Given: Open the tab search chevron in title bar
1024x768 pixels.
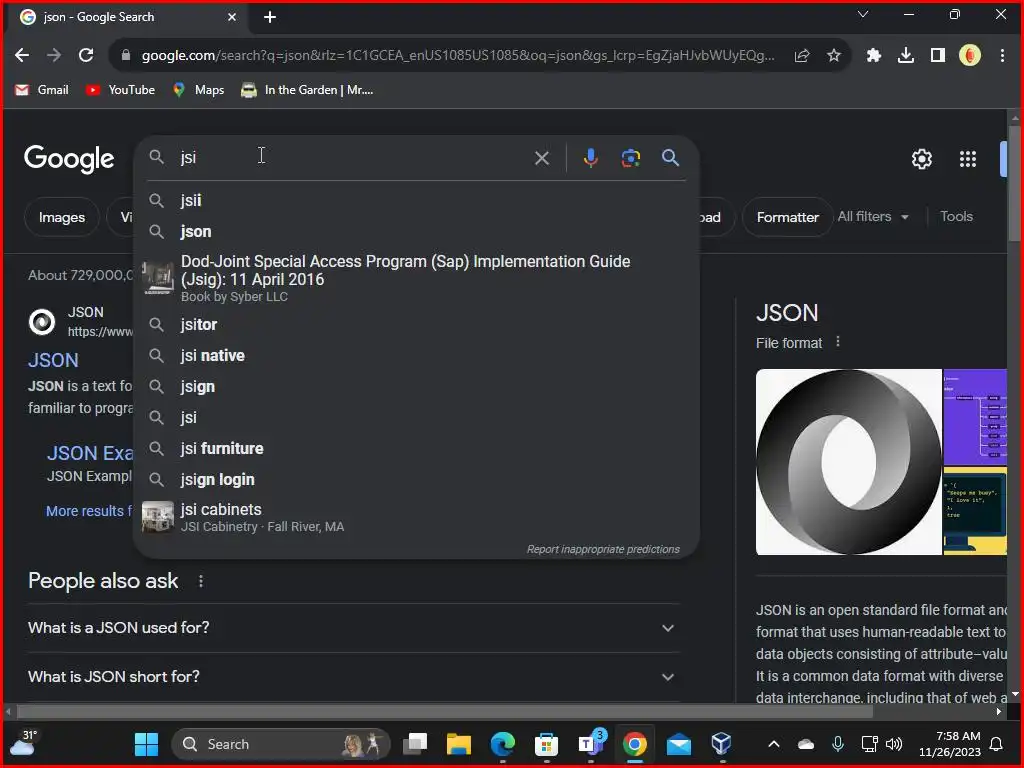Looking at the screenshot, I should (863, 14).
